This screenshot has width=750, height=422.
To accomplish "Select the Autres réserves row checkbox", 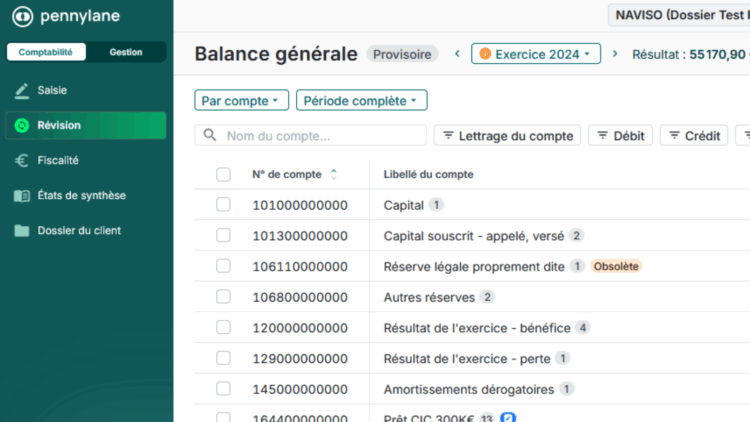I will click(x=223, y=297).
